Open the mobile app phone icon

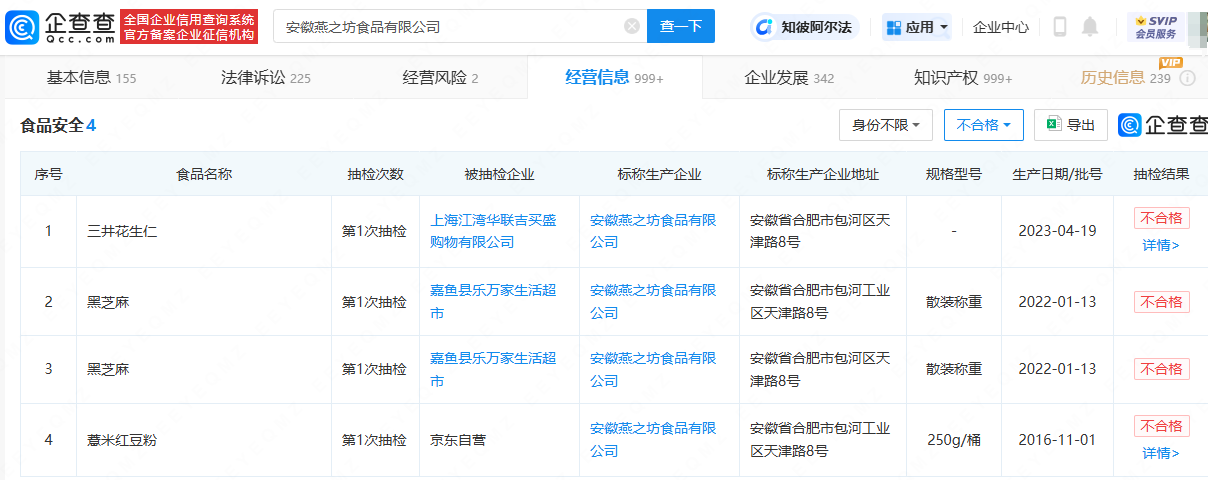coord(1060,27)
